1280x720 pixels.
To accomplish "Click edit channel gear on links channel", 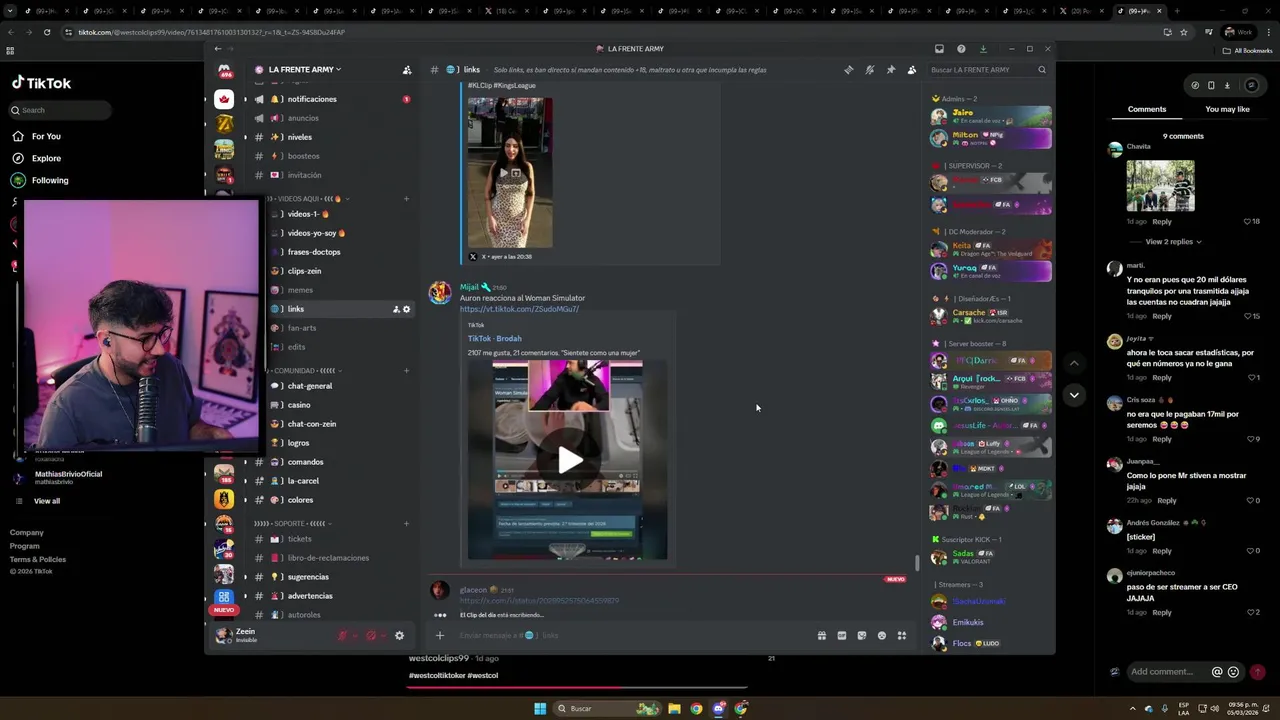I will (406, 309).
